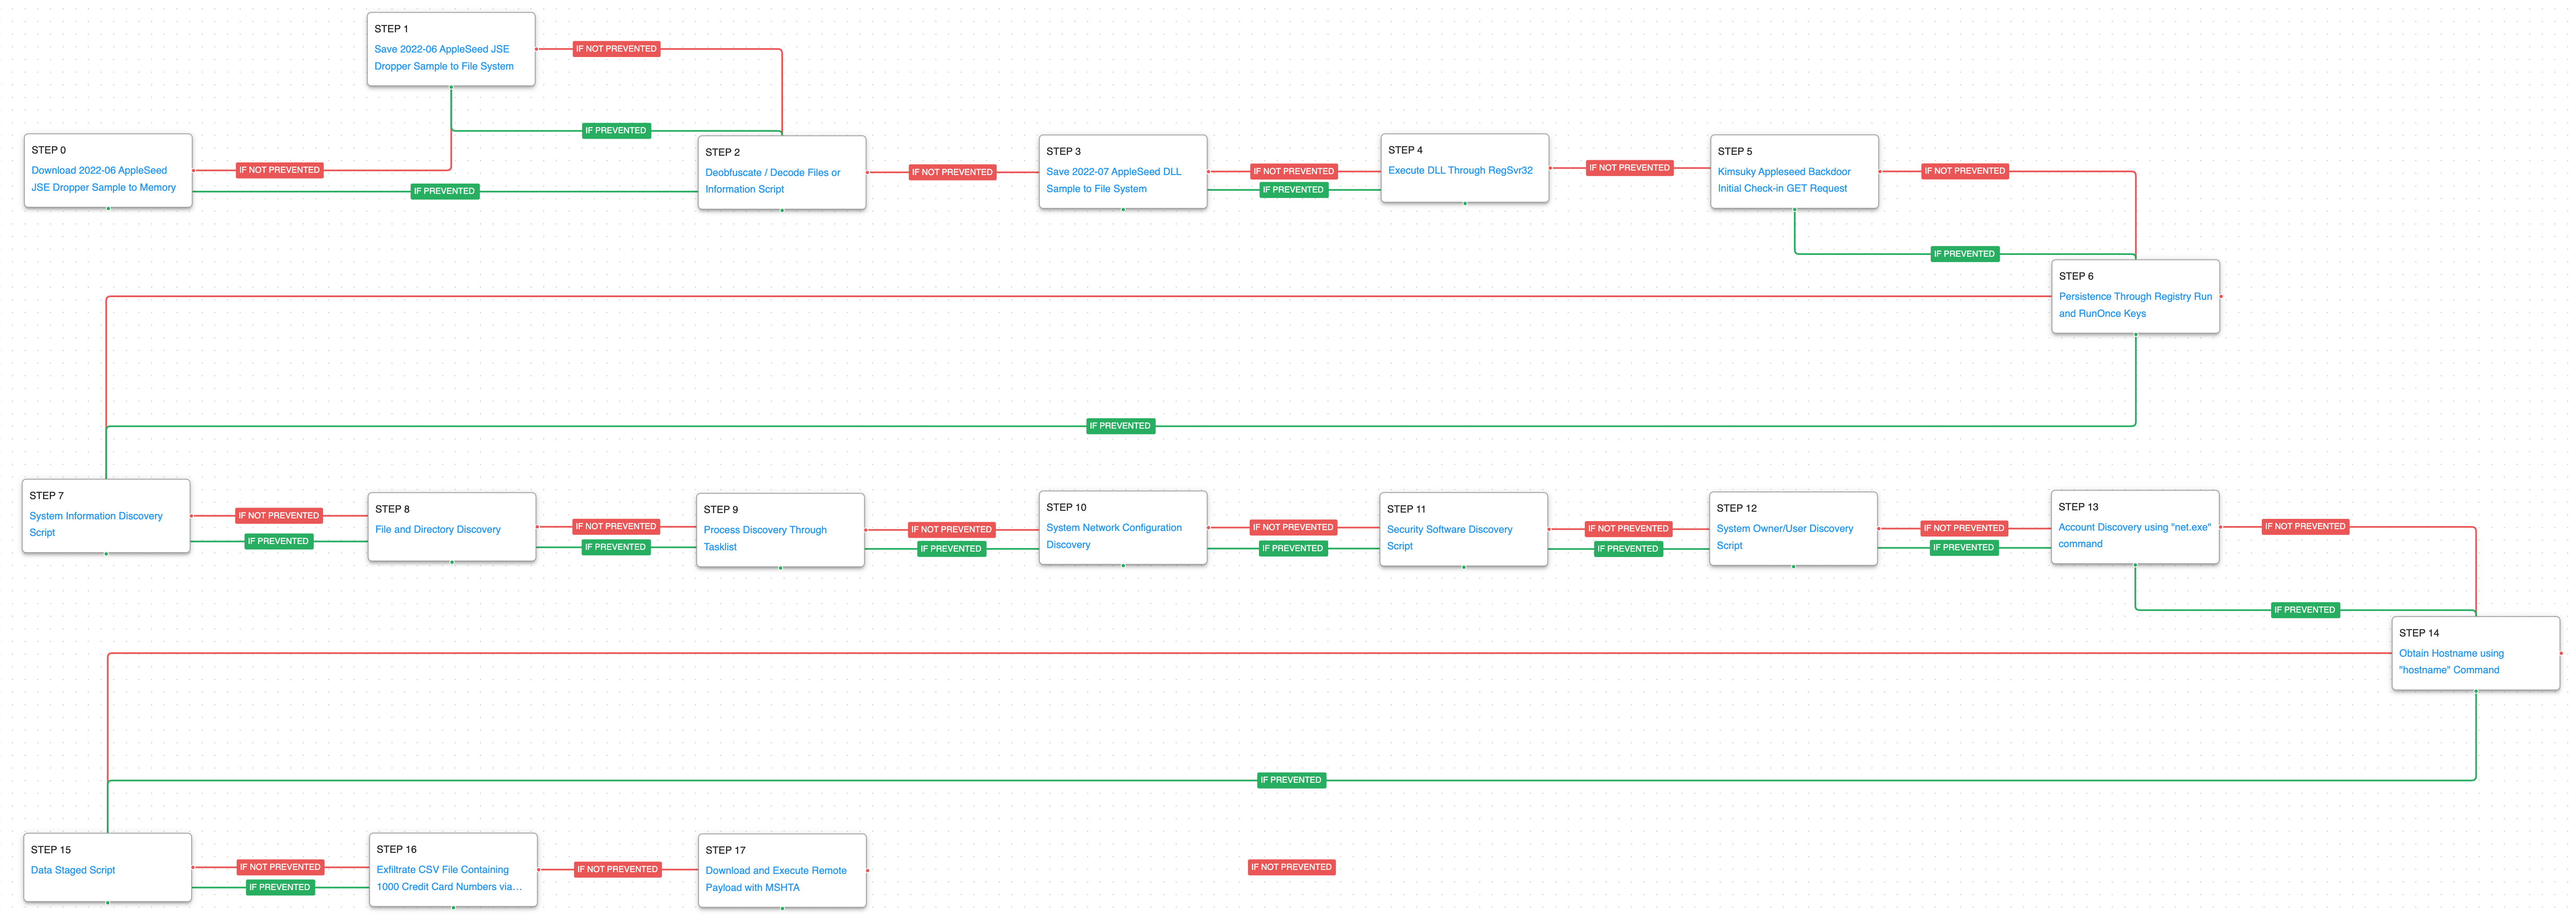Click 'Save 2022-06 AppleSeed JSE Dropper Sample' link
Image resolution: width=2576 pixels, height=917 pixels.
[441, 49]
